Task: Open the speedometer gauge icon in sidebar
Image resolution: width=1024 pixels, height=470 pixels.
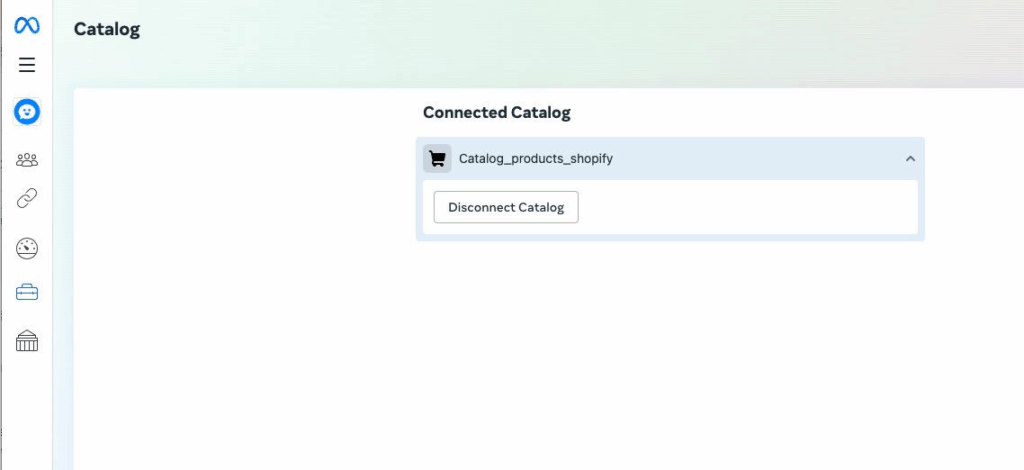Action: pyautogui.click(x=27, y=248)
